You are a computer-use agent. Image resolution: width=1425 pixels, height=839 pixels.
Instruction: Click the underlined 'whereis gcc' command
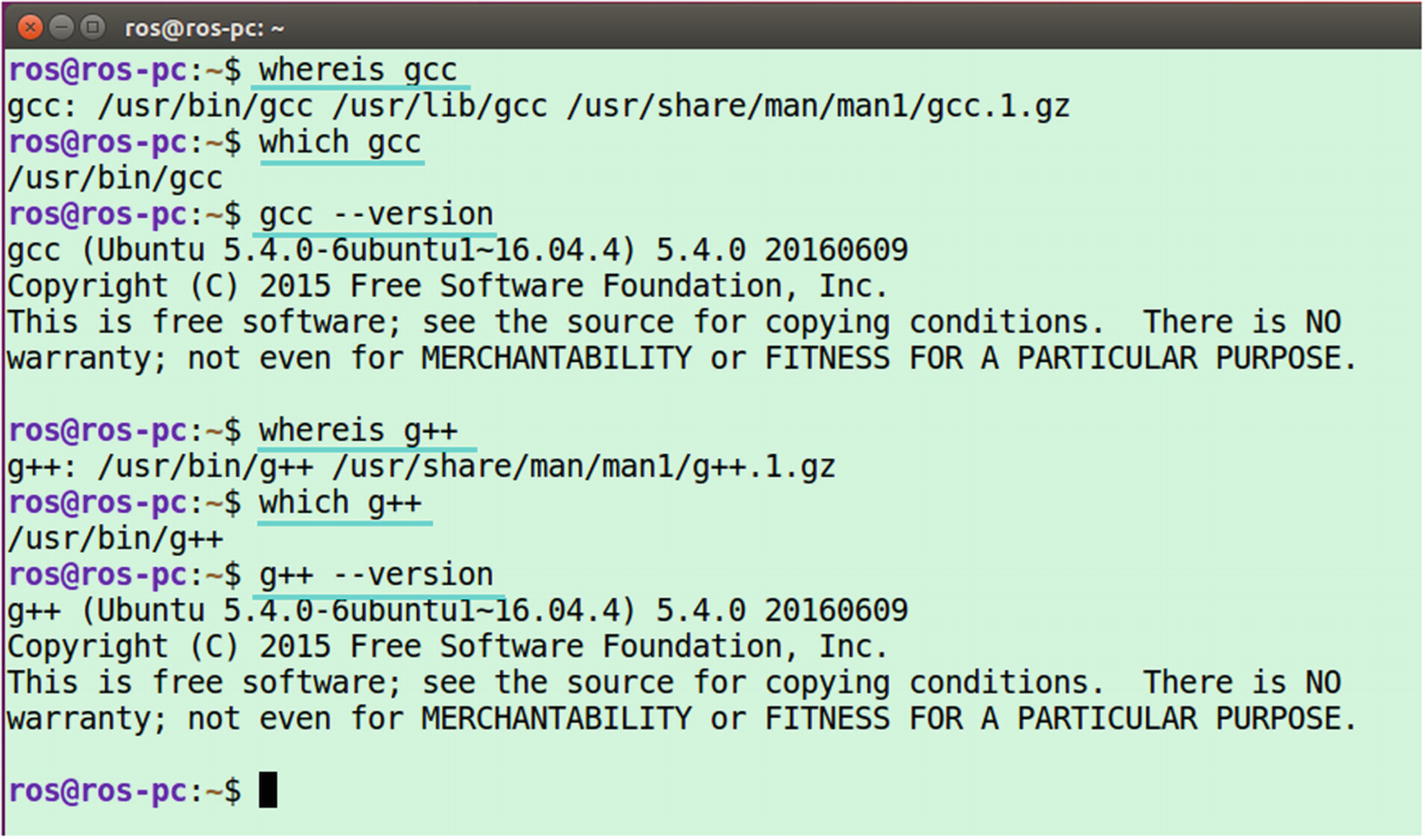tap(358, 70)
